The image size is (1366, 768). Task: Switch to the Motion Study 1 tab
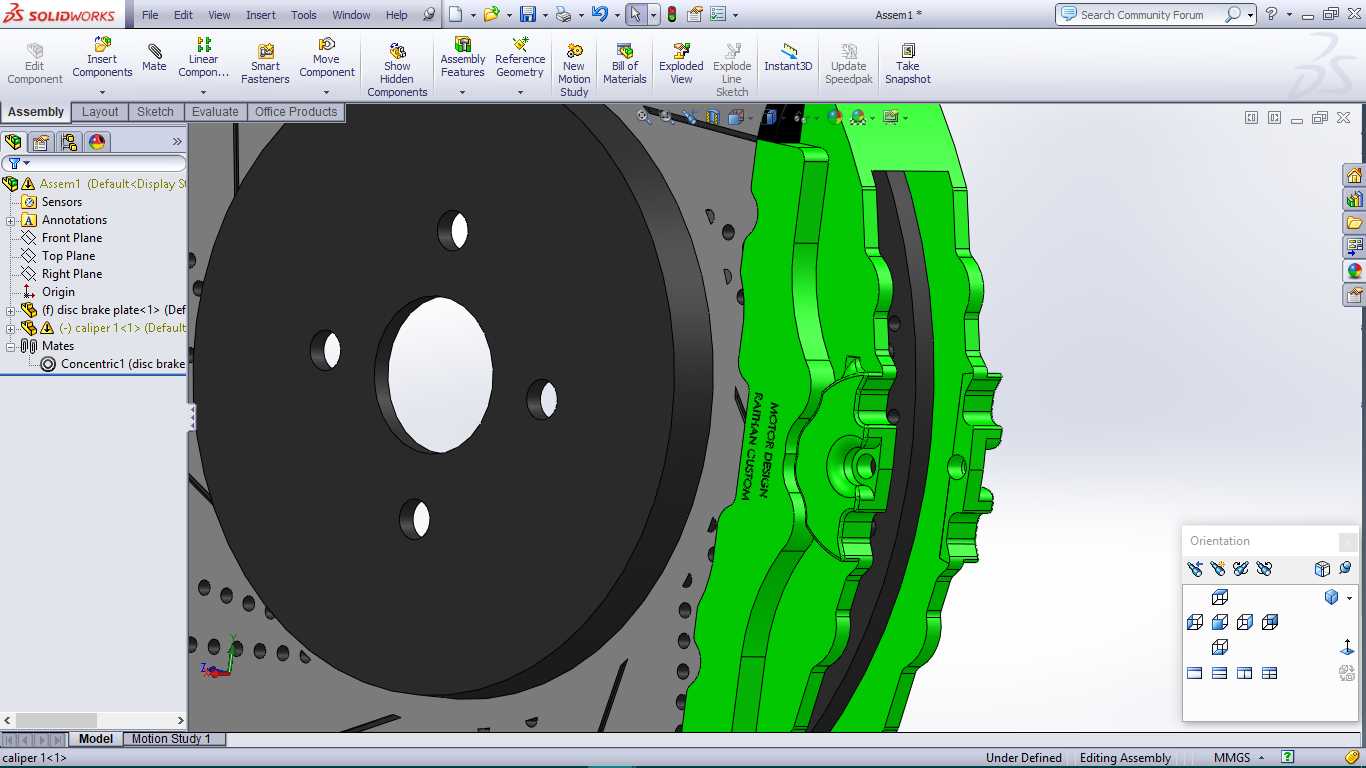pos(171,739)
